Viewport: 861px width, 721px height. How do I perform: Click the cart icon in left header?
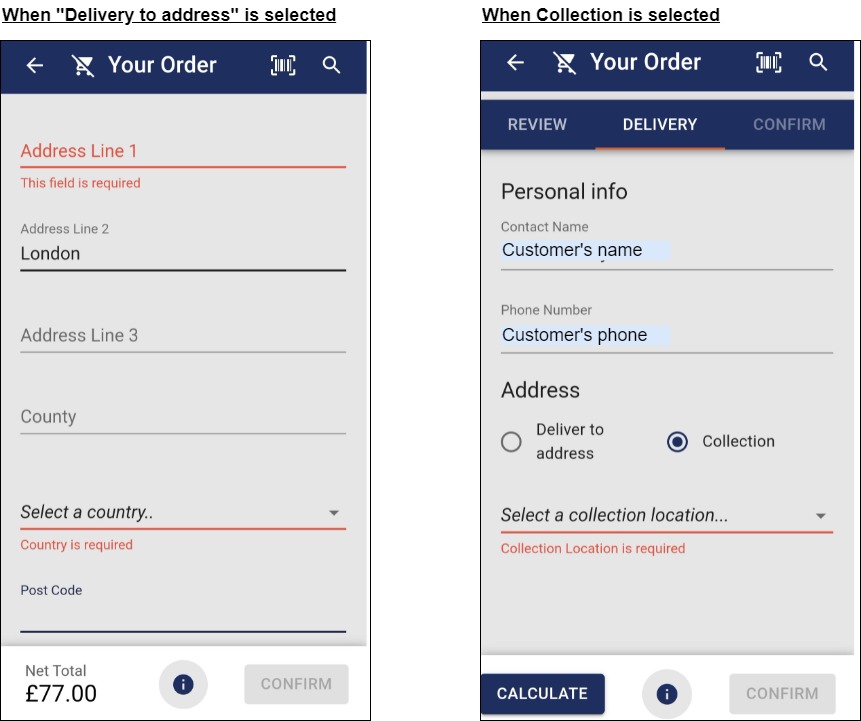pos(83,65)
